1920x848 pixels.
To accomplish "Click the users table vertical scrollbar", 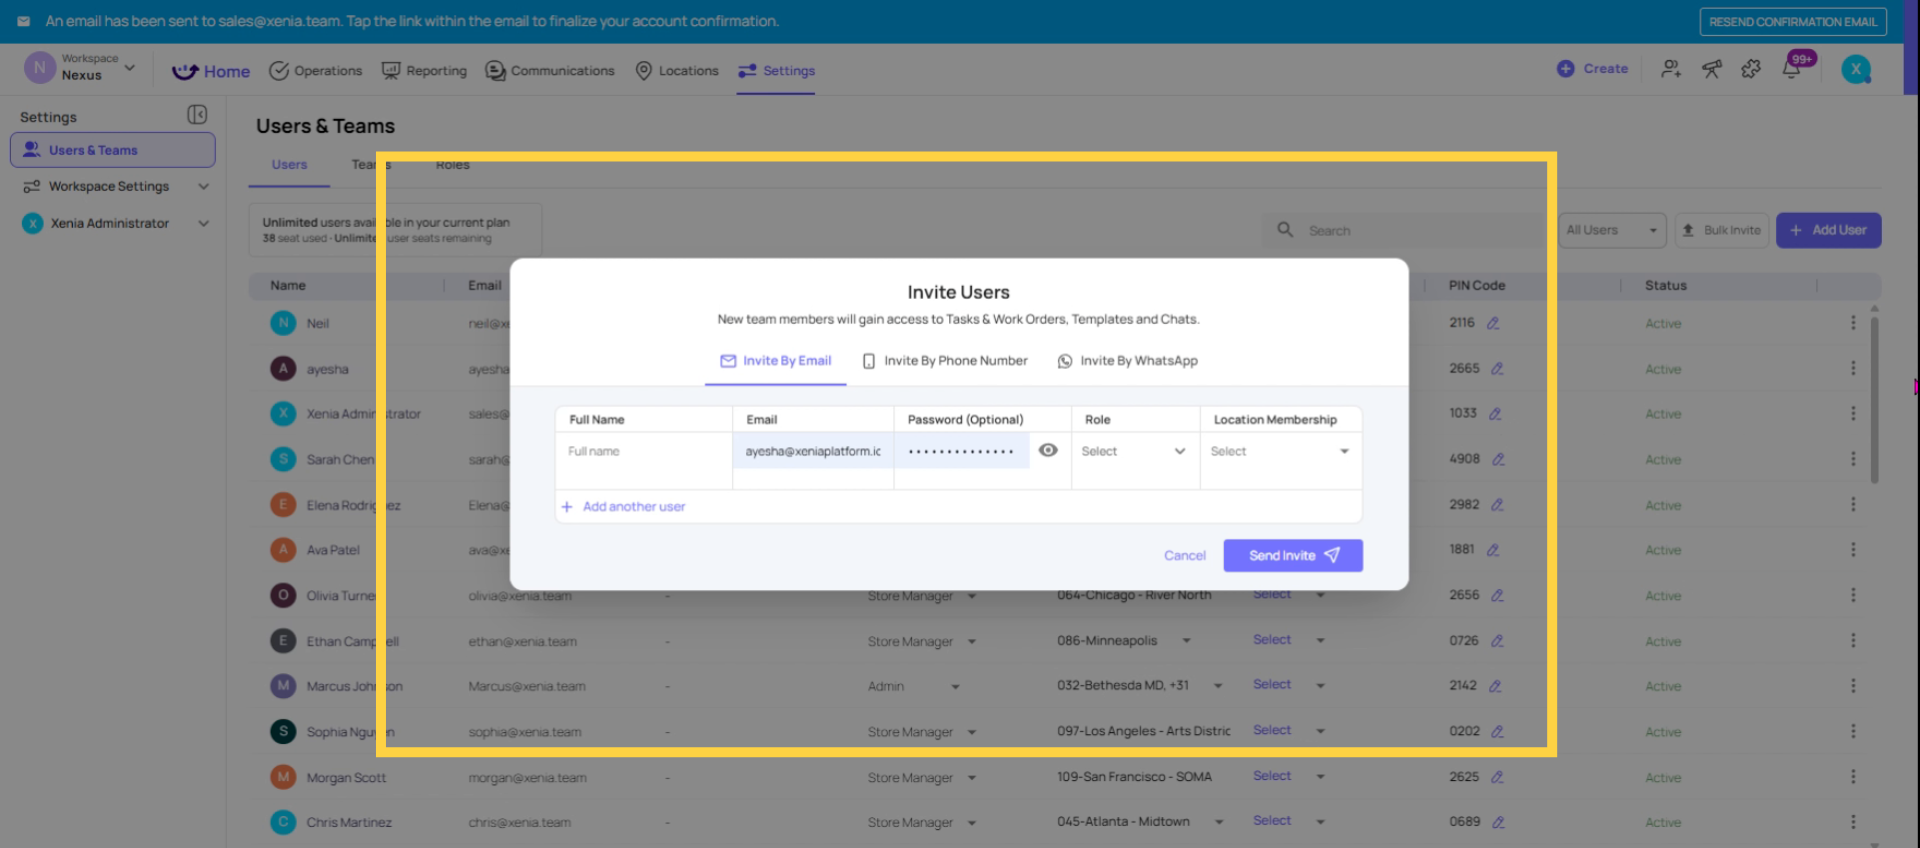I will [x=1874, y=400].
